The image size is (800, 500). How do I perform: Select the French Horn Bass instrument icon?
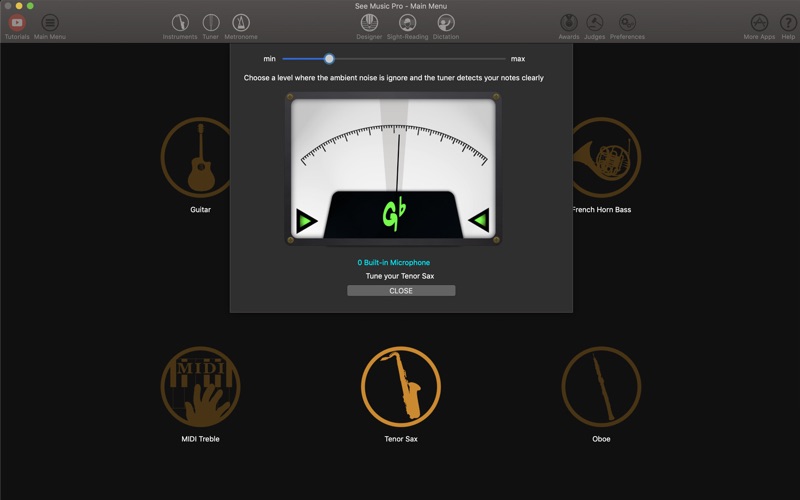point(606,158)
